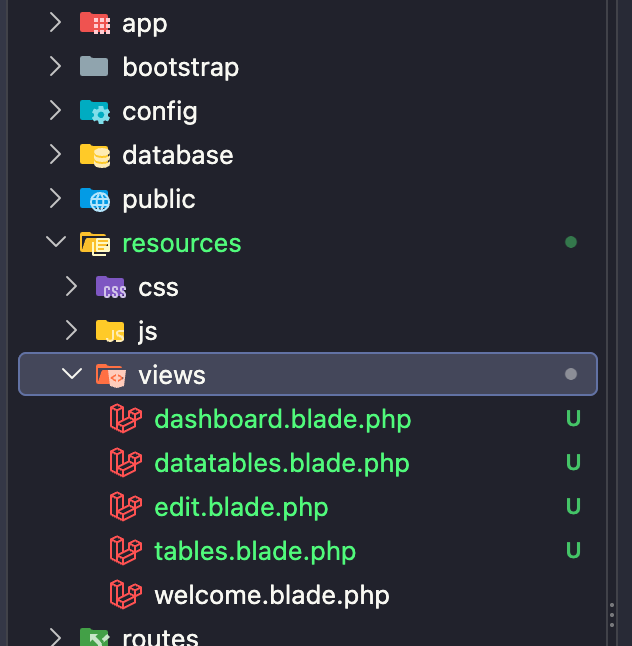Click gray status dot on views row
632x646 pixels.
[x=571, y=374]
